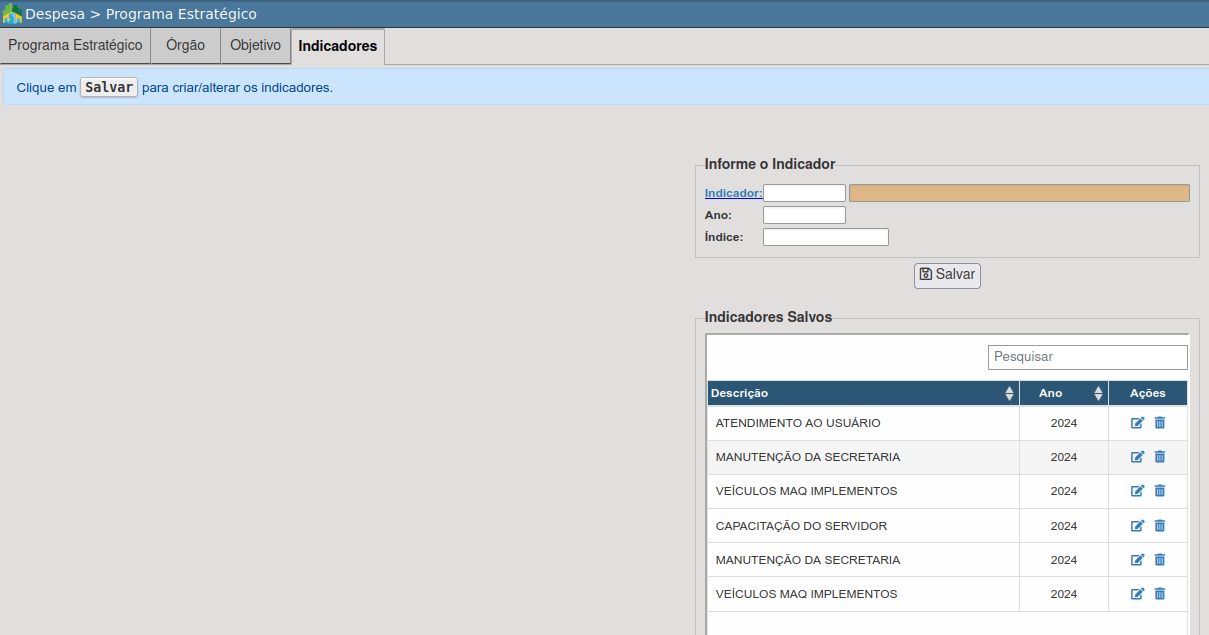Image resolution: width=1209 pixels, height=635 pixels.
Task: Focus the Ano input field
Action: coord(804,215)
